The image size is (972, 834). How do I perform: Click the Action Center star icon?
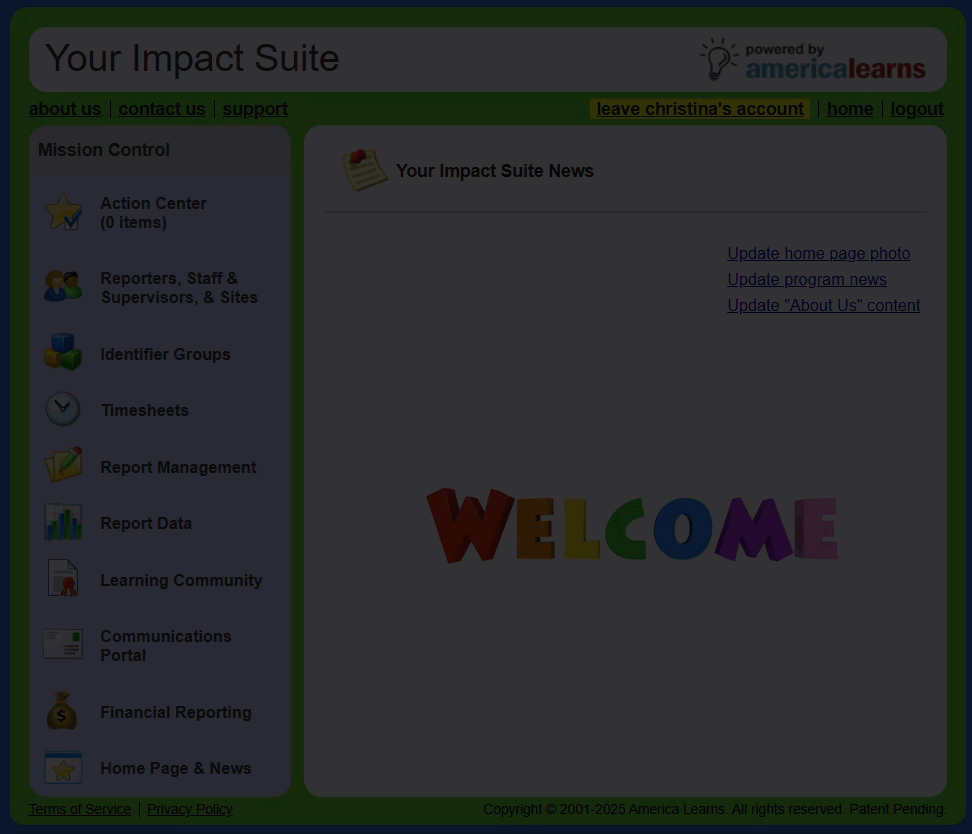pyautogui.click(x=64, y=212)
